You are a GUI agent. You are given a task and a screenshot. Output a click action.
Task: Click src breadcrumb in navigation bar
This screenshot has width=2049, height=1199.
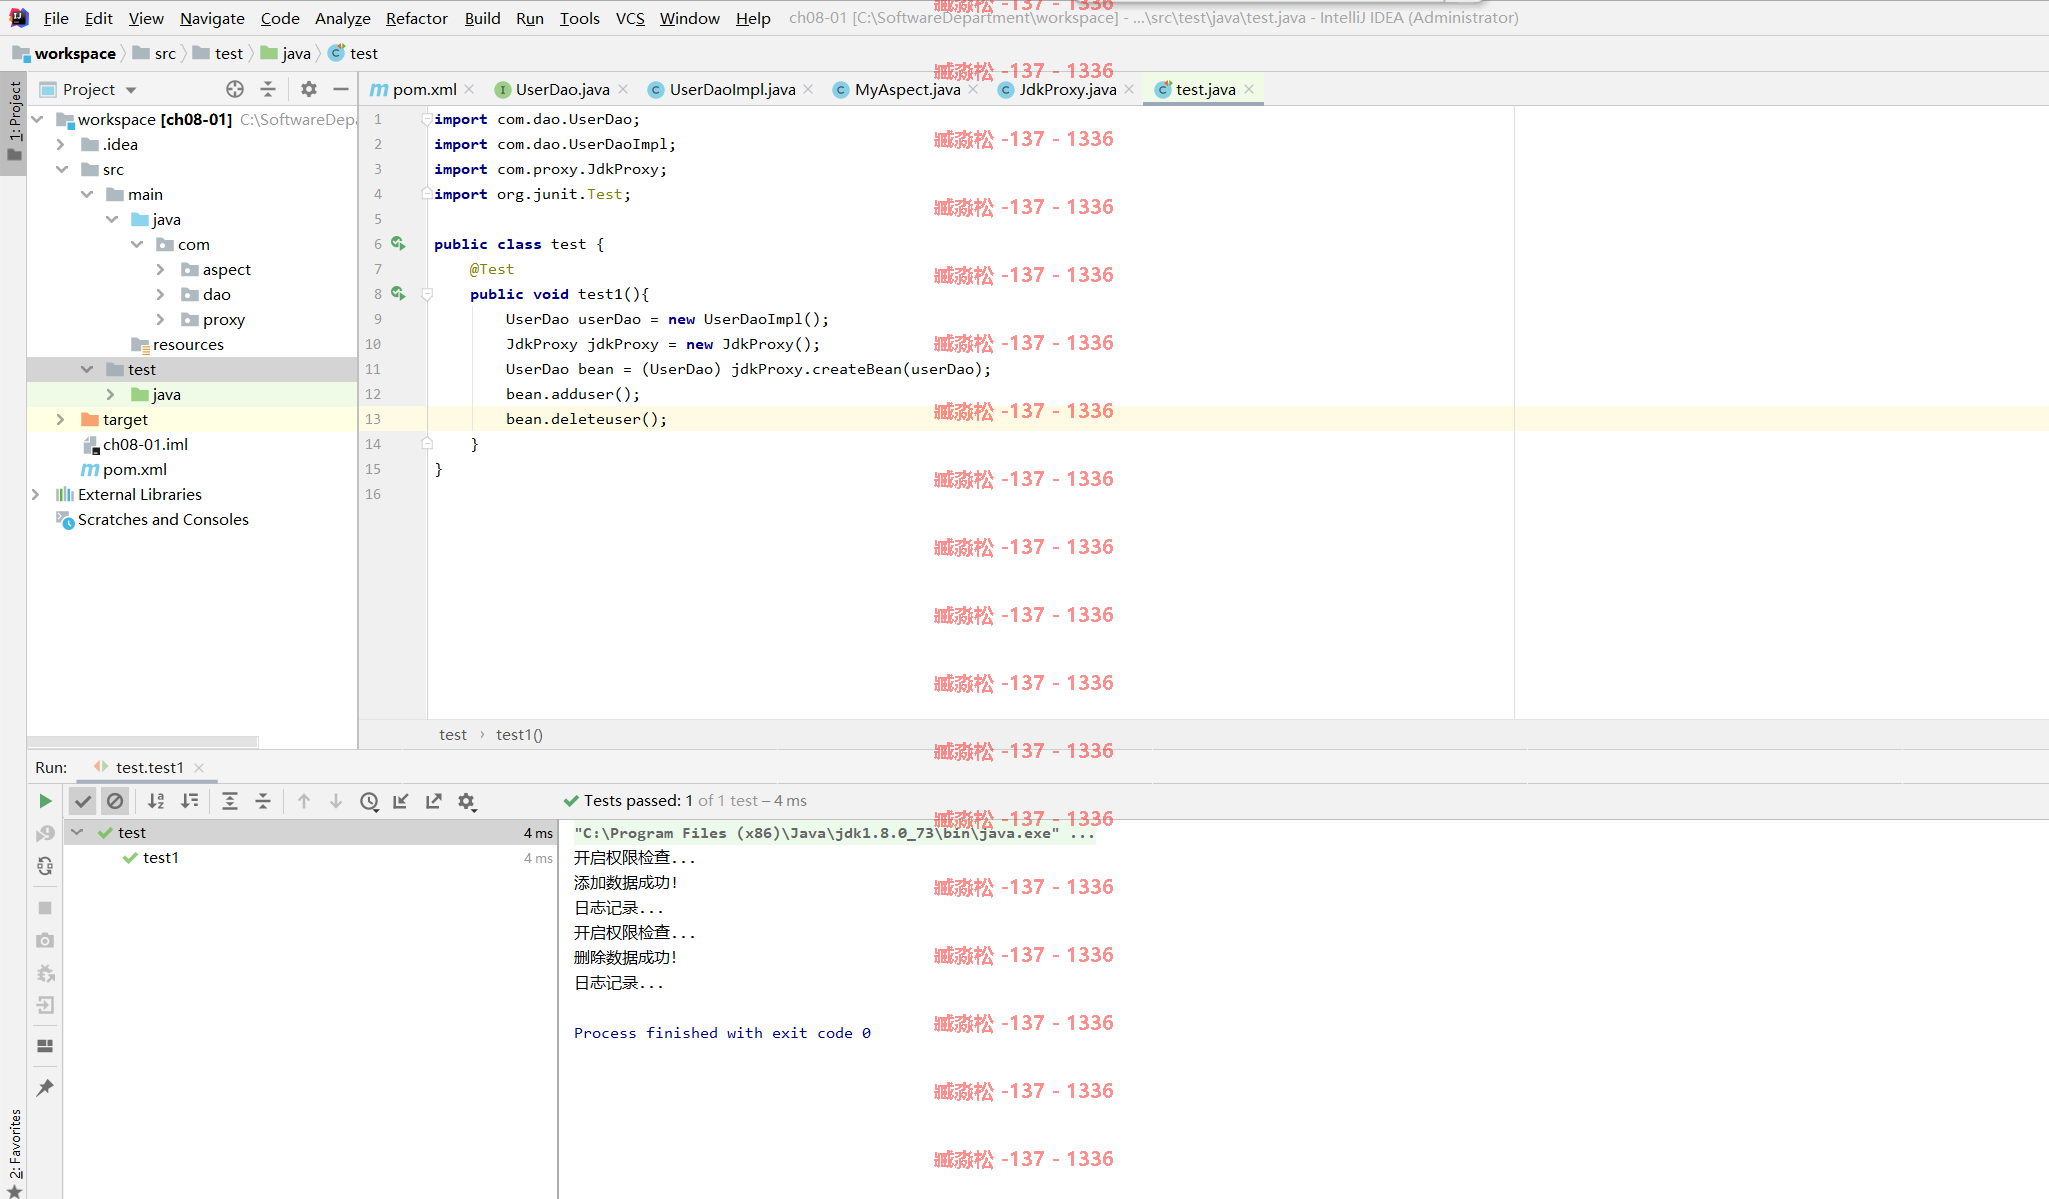(x=154, y=53)
